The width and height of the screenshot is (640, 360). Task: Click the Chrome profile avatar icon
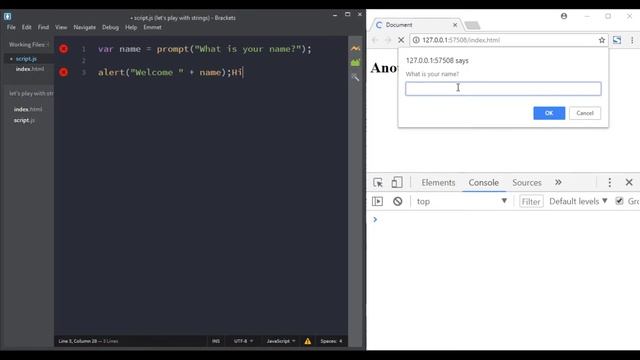tap(564, 16)
